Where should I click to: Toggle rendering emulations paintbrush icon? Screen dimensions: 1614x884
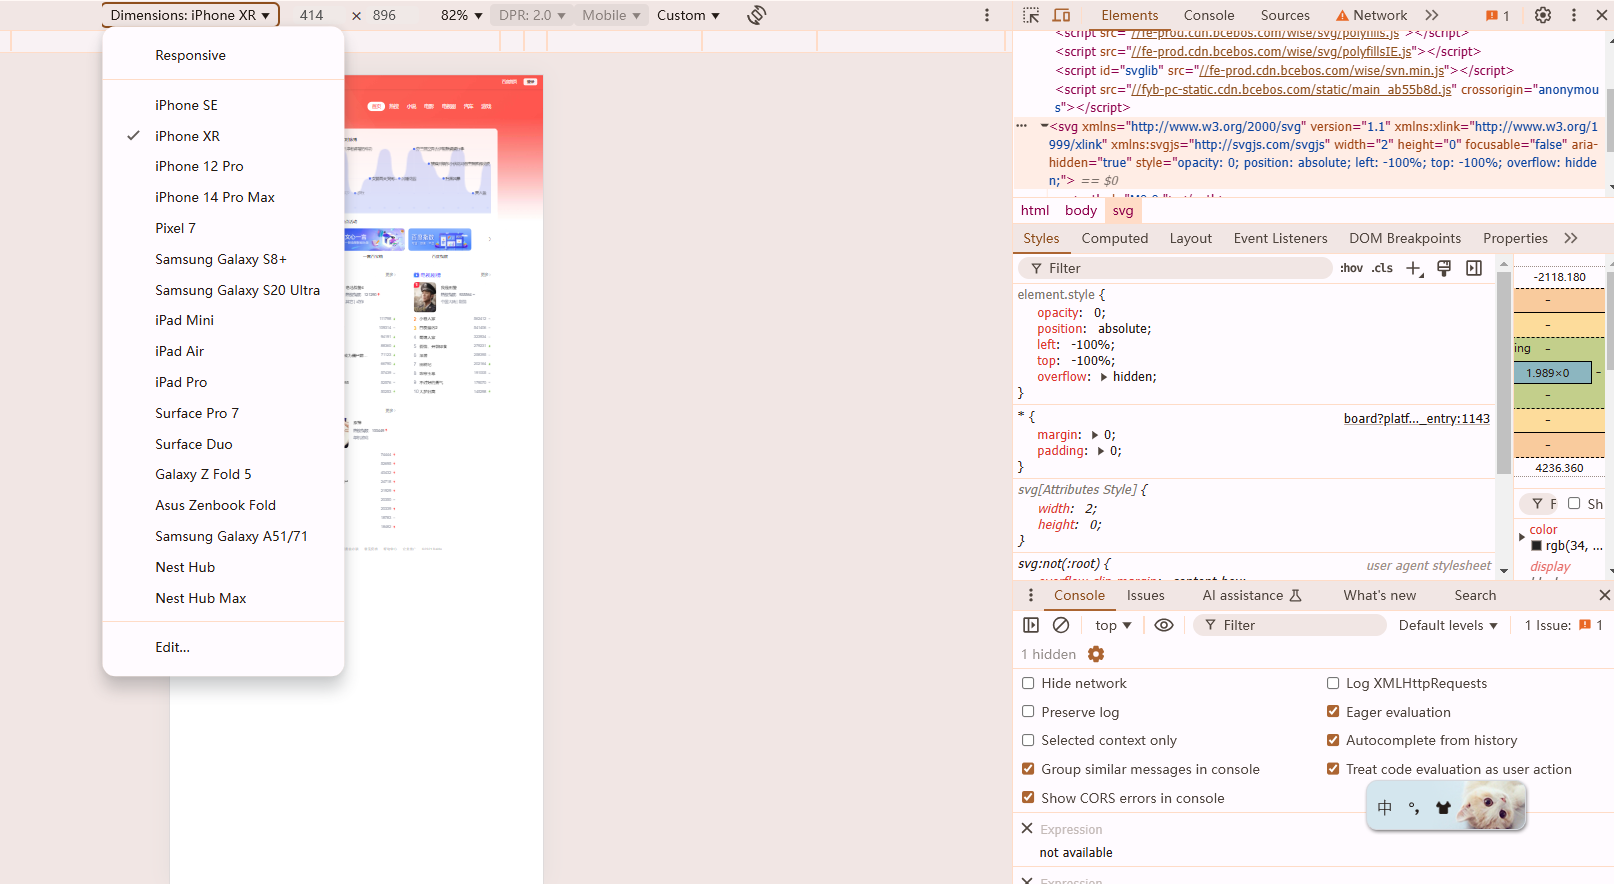(1444, 268)
